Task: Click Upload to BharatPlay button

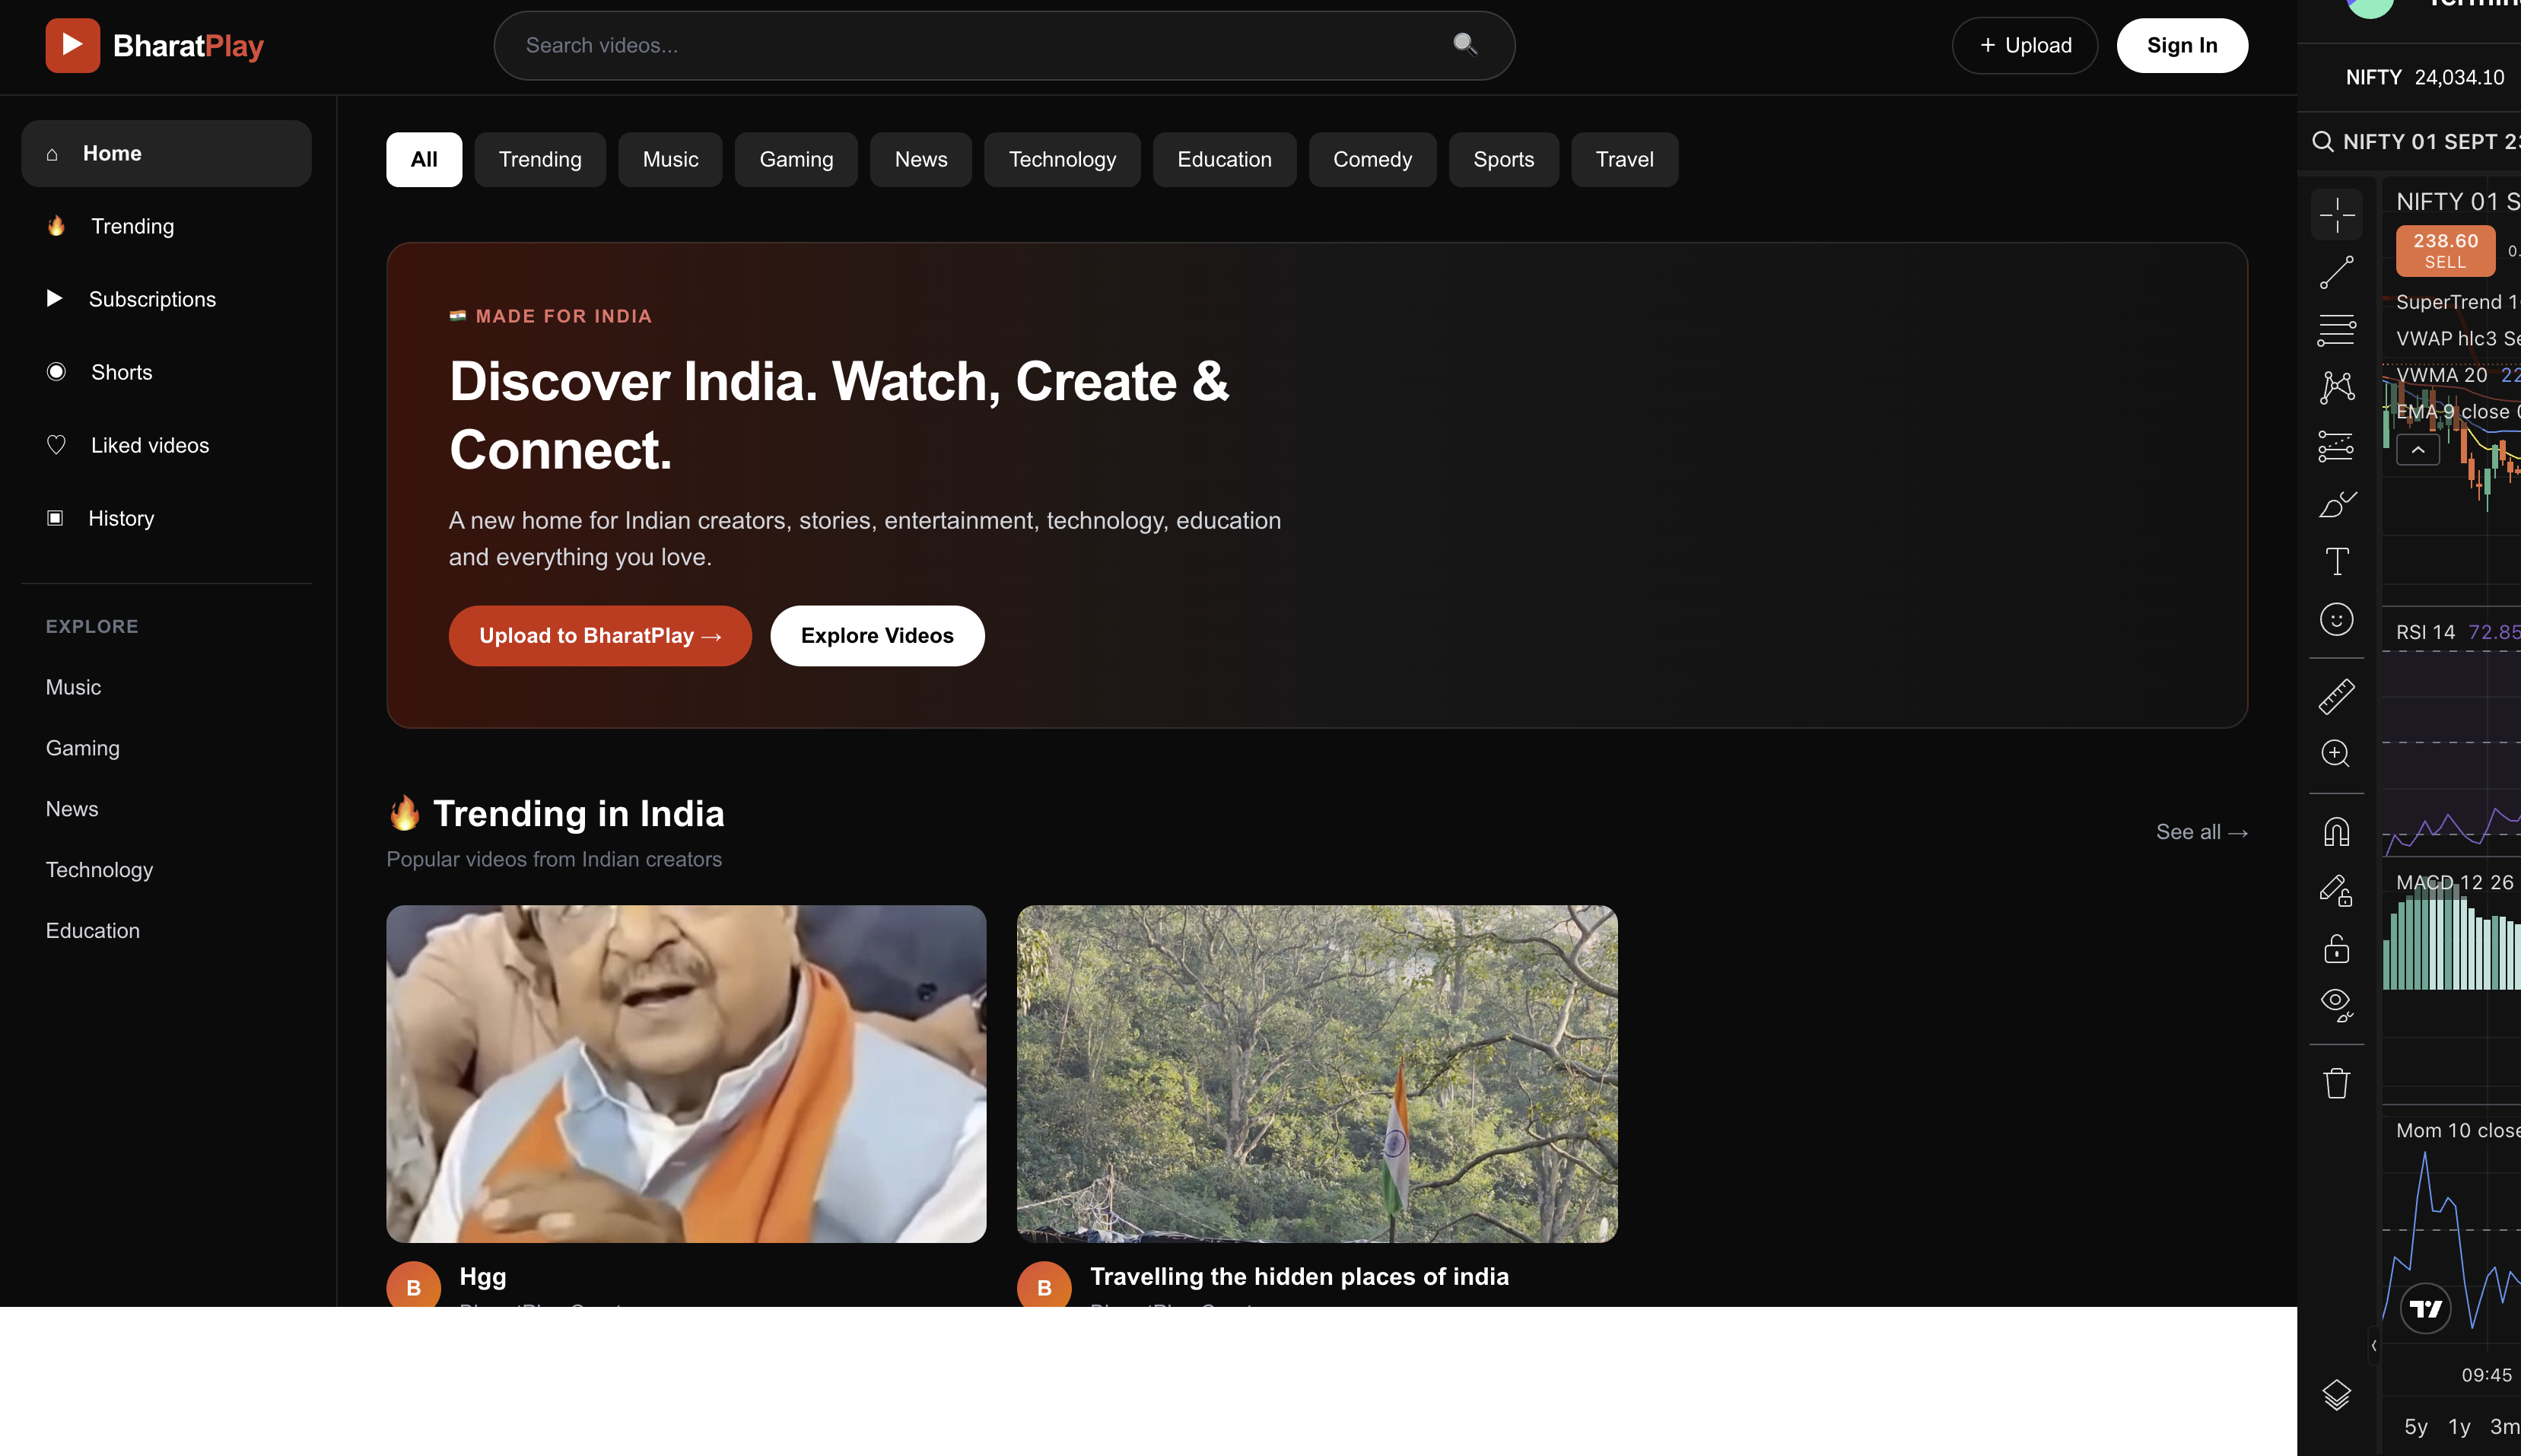Action: [x=600, y=635]
